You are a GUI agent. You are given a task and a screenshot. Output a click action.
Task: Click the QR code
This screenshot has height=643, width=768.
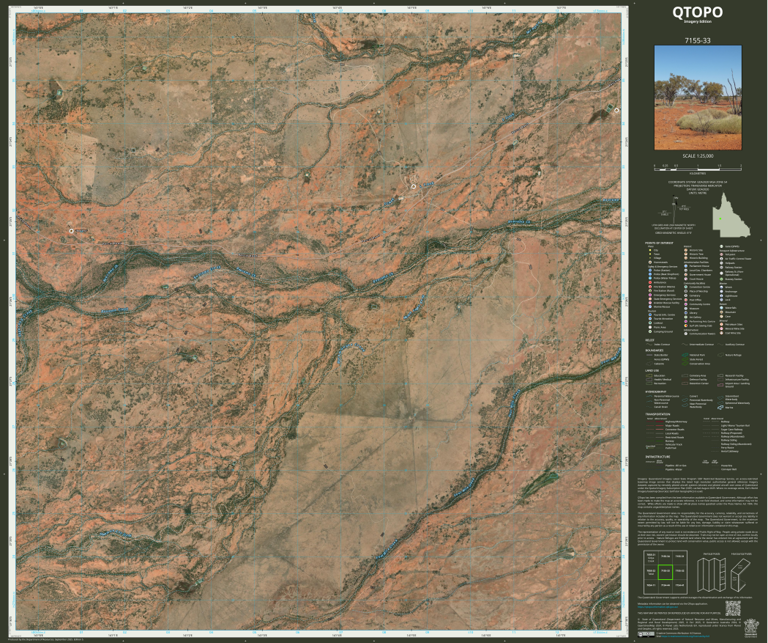click(x=733, y=609)
